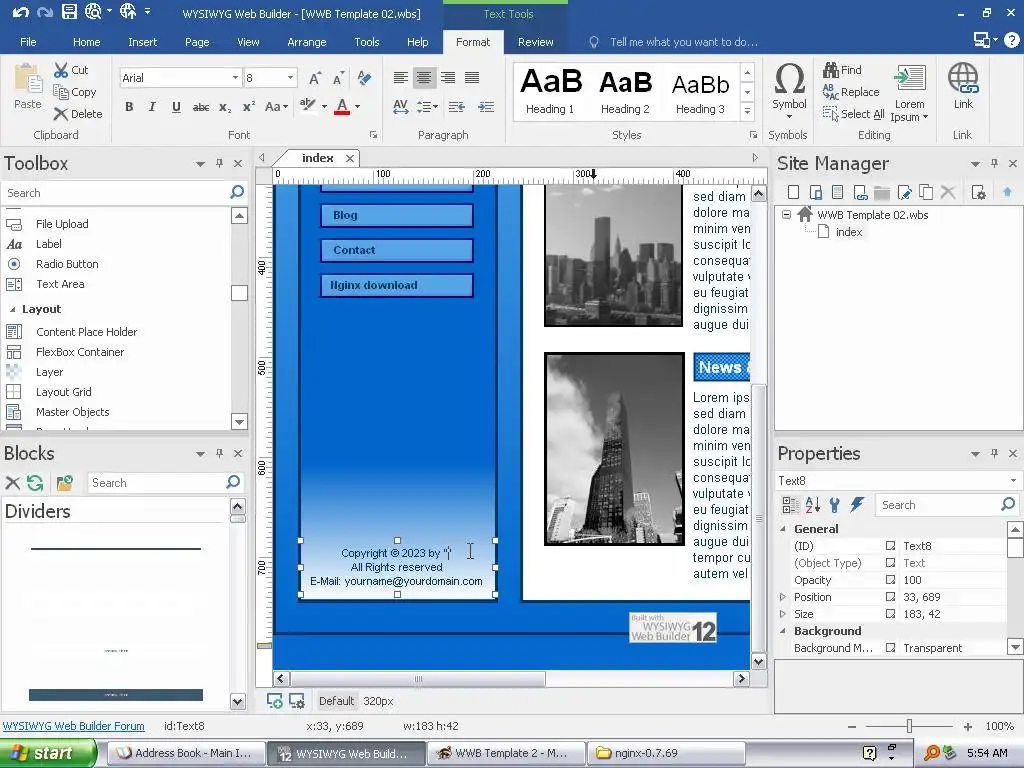Image resolution: width=1024 pixels, height=768 pixels.
Task: Expand the Size property
Action: pos(783,614)
